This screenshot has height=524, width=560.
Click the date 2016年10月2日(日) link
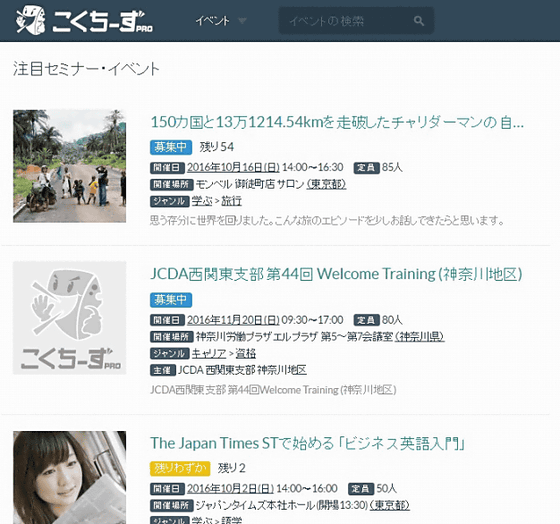pyautogui.click(x=230, y=488)
